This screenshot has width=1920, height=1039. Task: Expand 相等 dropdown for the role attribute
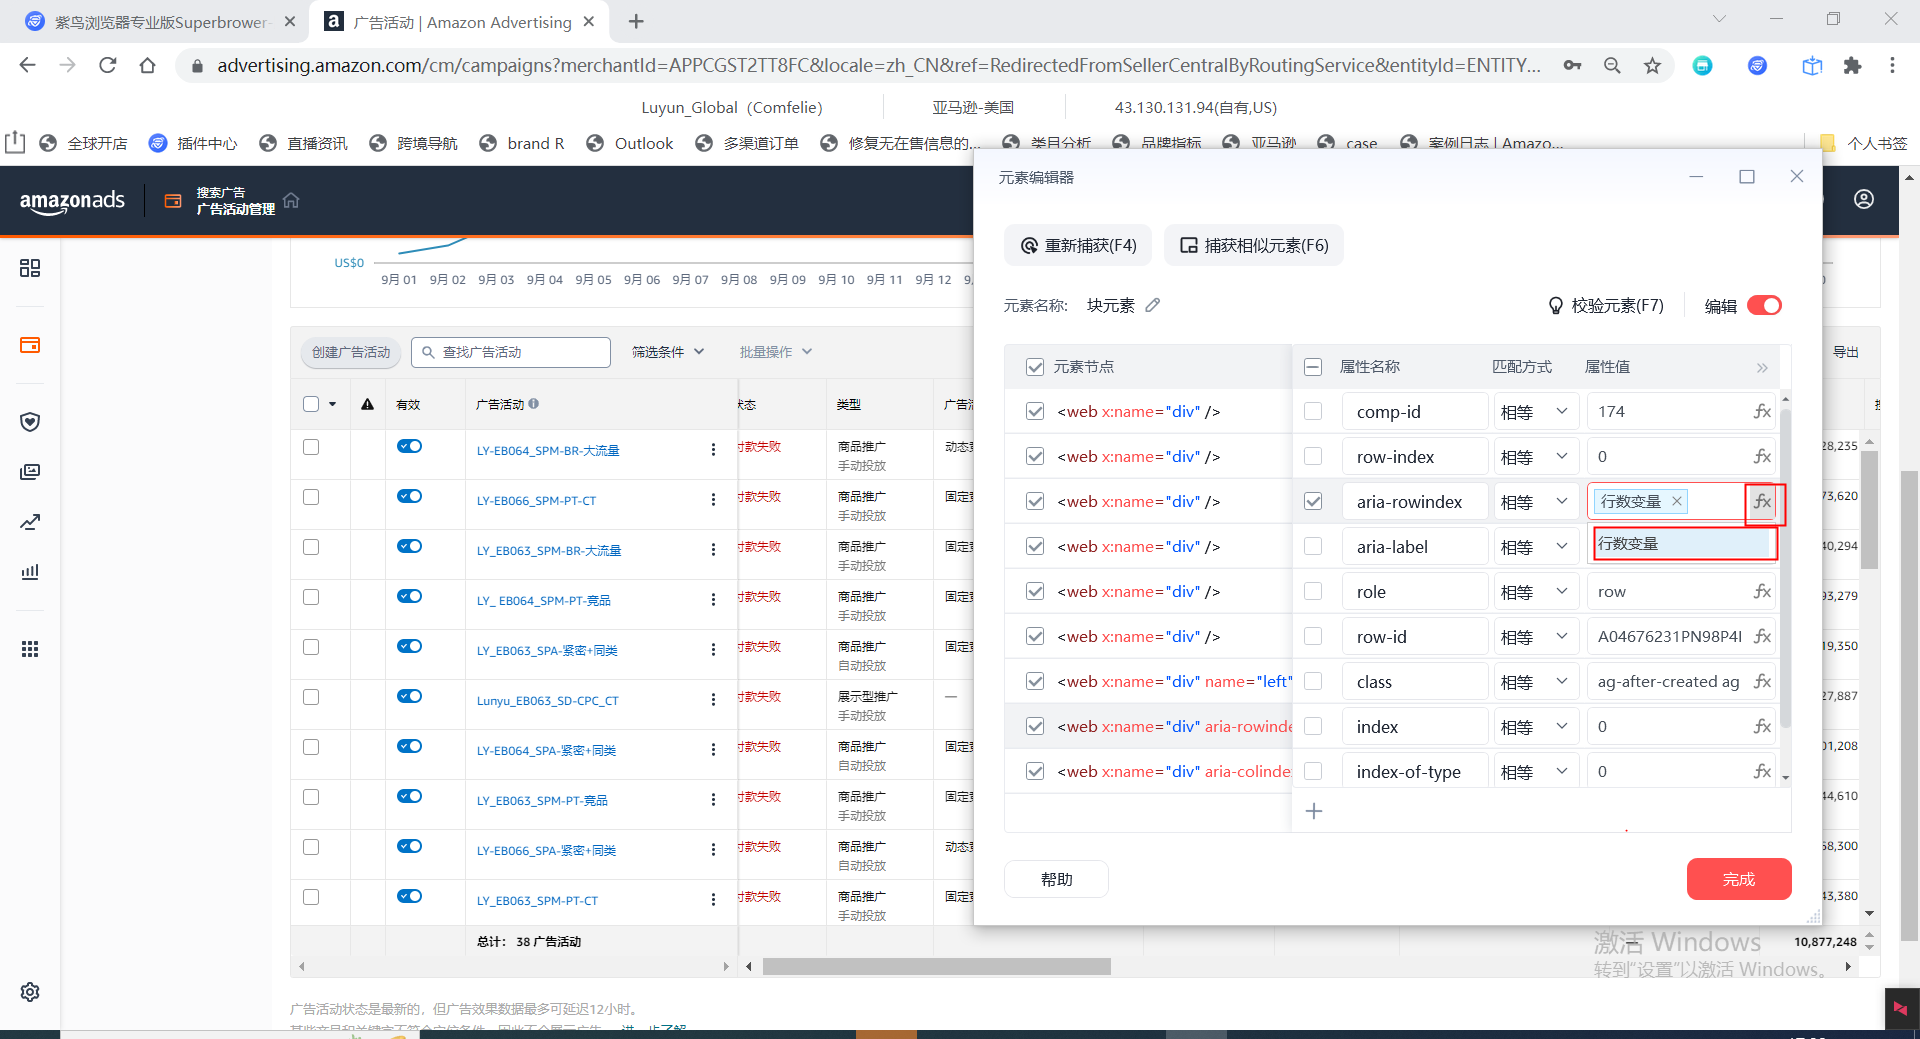[x=1535, y=592]
